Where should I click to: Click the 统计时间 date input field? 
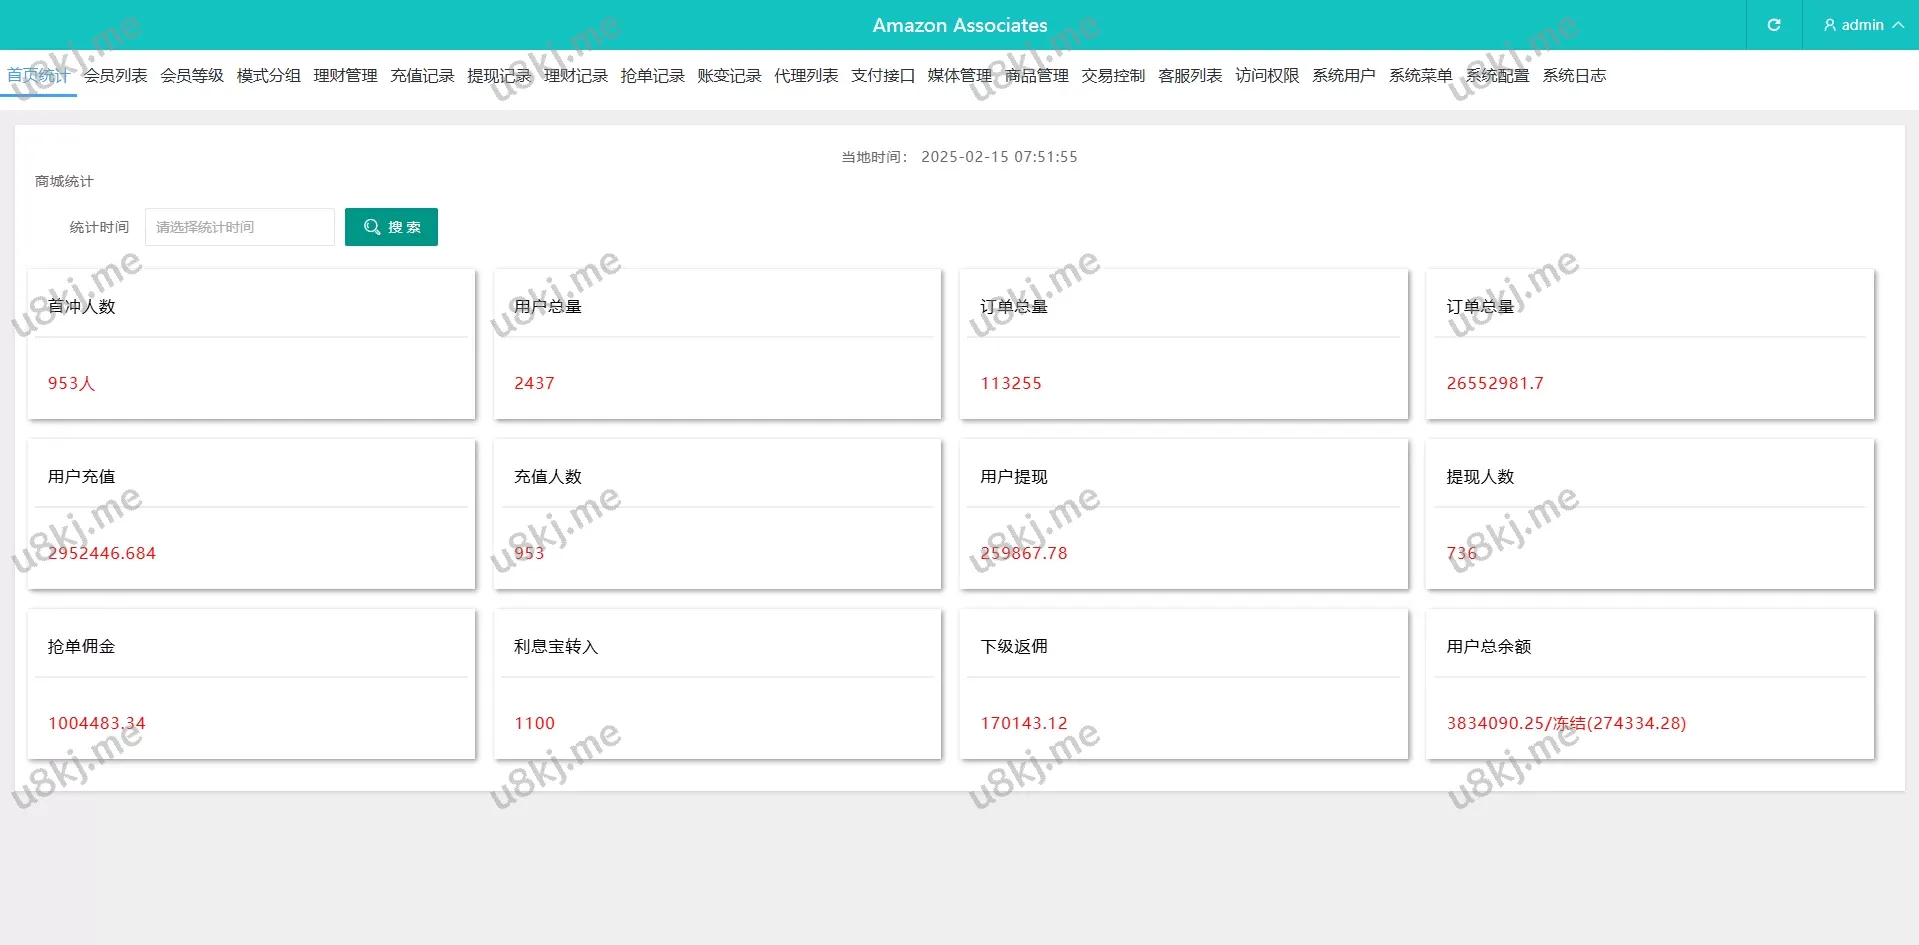coord(240,227)
